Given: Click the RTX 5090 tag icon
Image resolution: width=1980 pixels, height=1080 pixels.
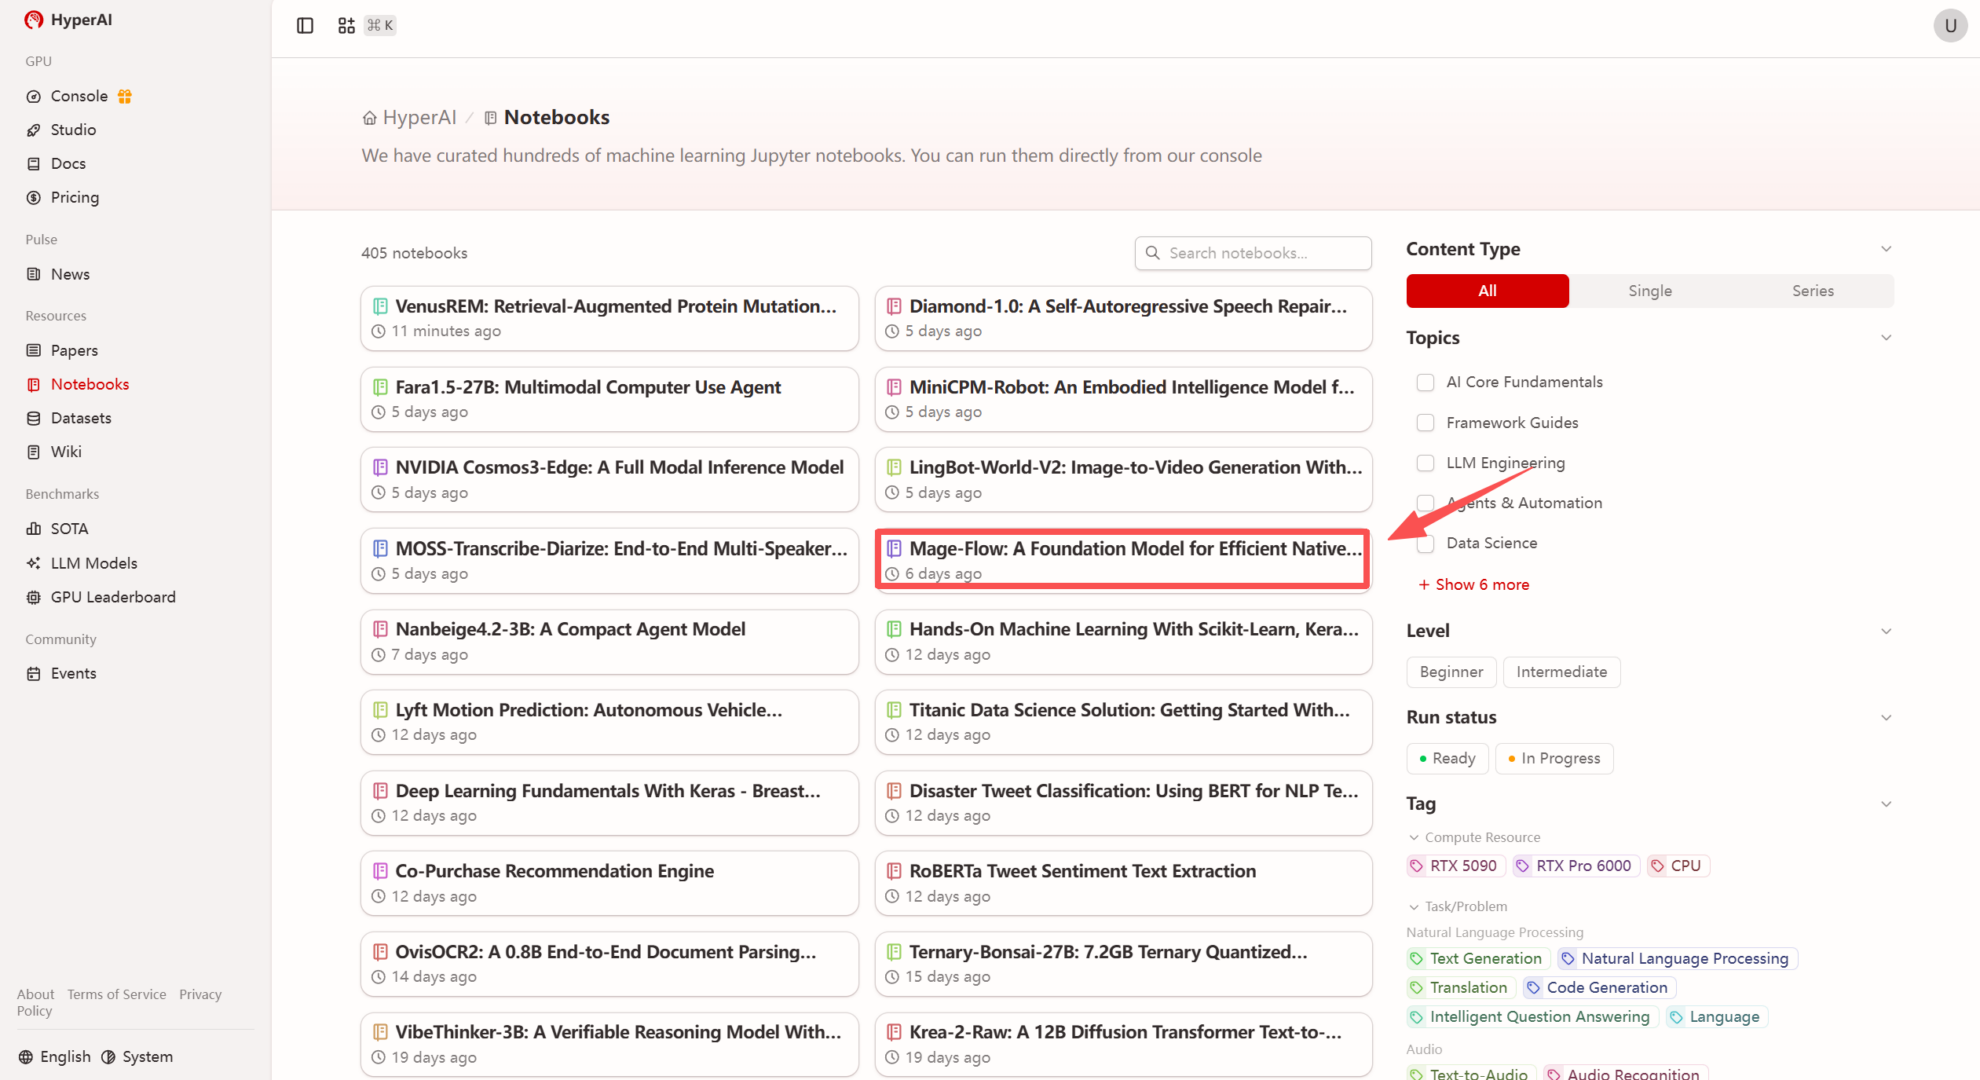Looking at the screenshot, I should [1416, 866].
